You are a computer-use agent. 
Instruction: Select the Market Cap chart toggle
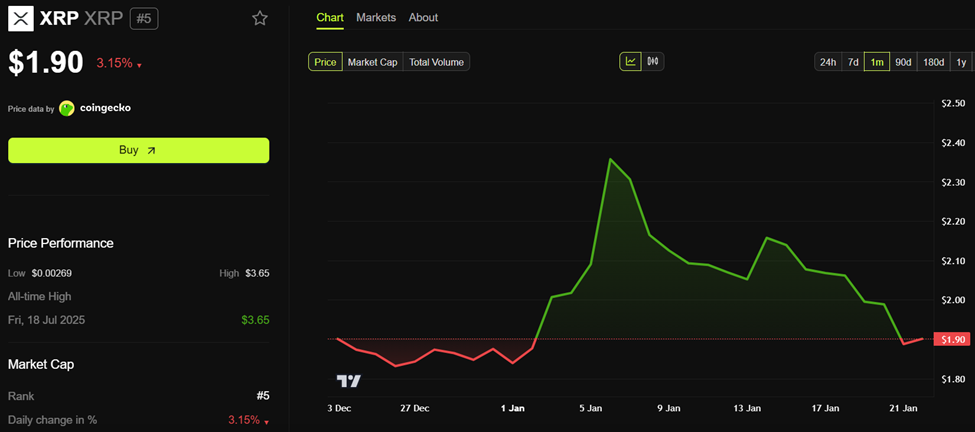(372, 62)
